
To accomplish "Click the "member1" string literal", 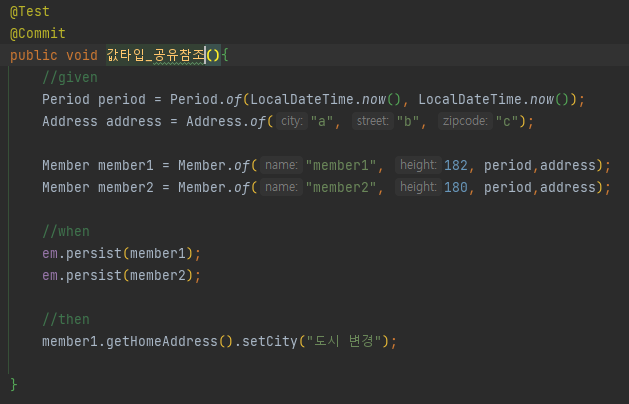I will coord(341,166).
